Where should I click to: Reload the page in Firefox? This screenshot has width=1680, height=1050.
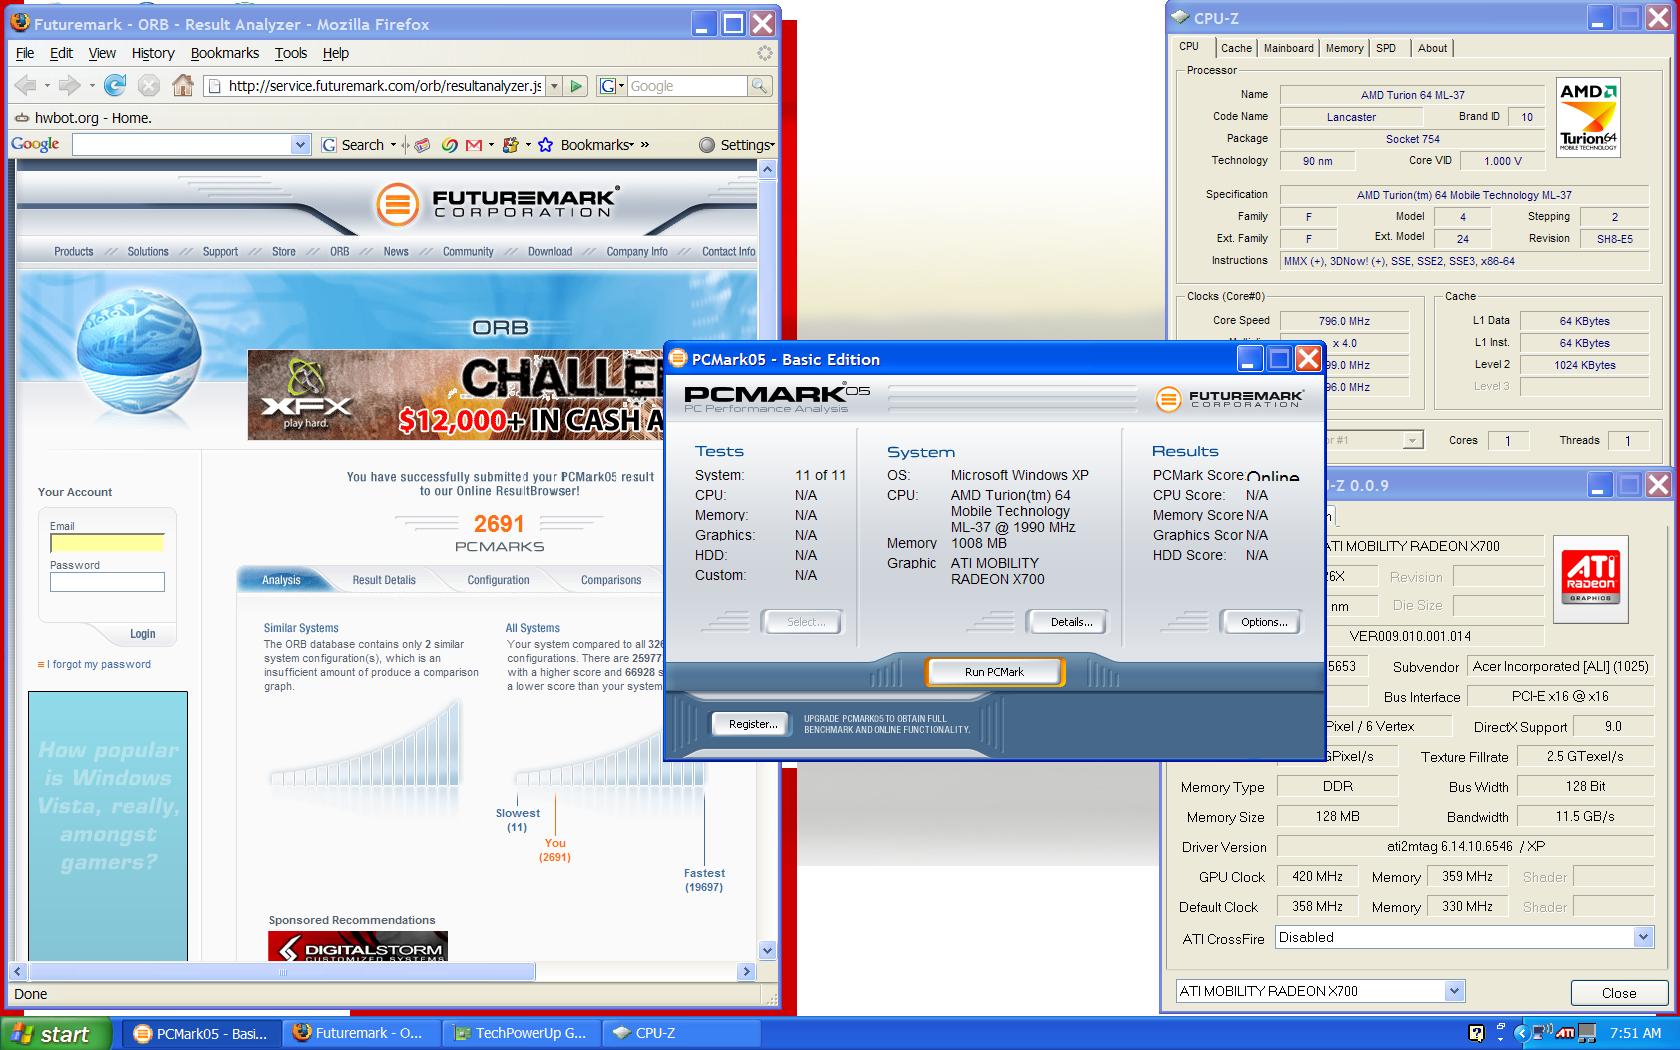(116, 86)
